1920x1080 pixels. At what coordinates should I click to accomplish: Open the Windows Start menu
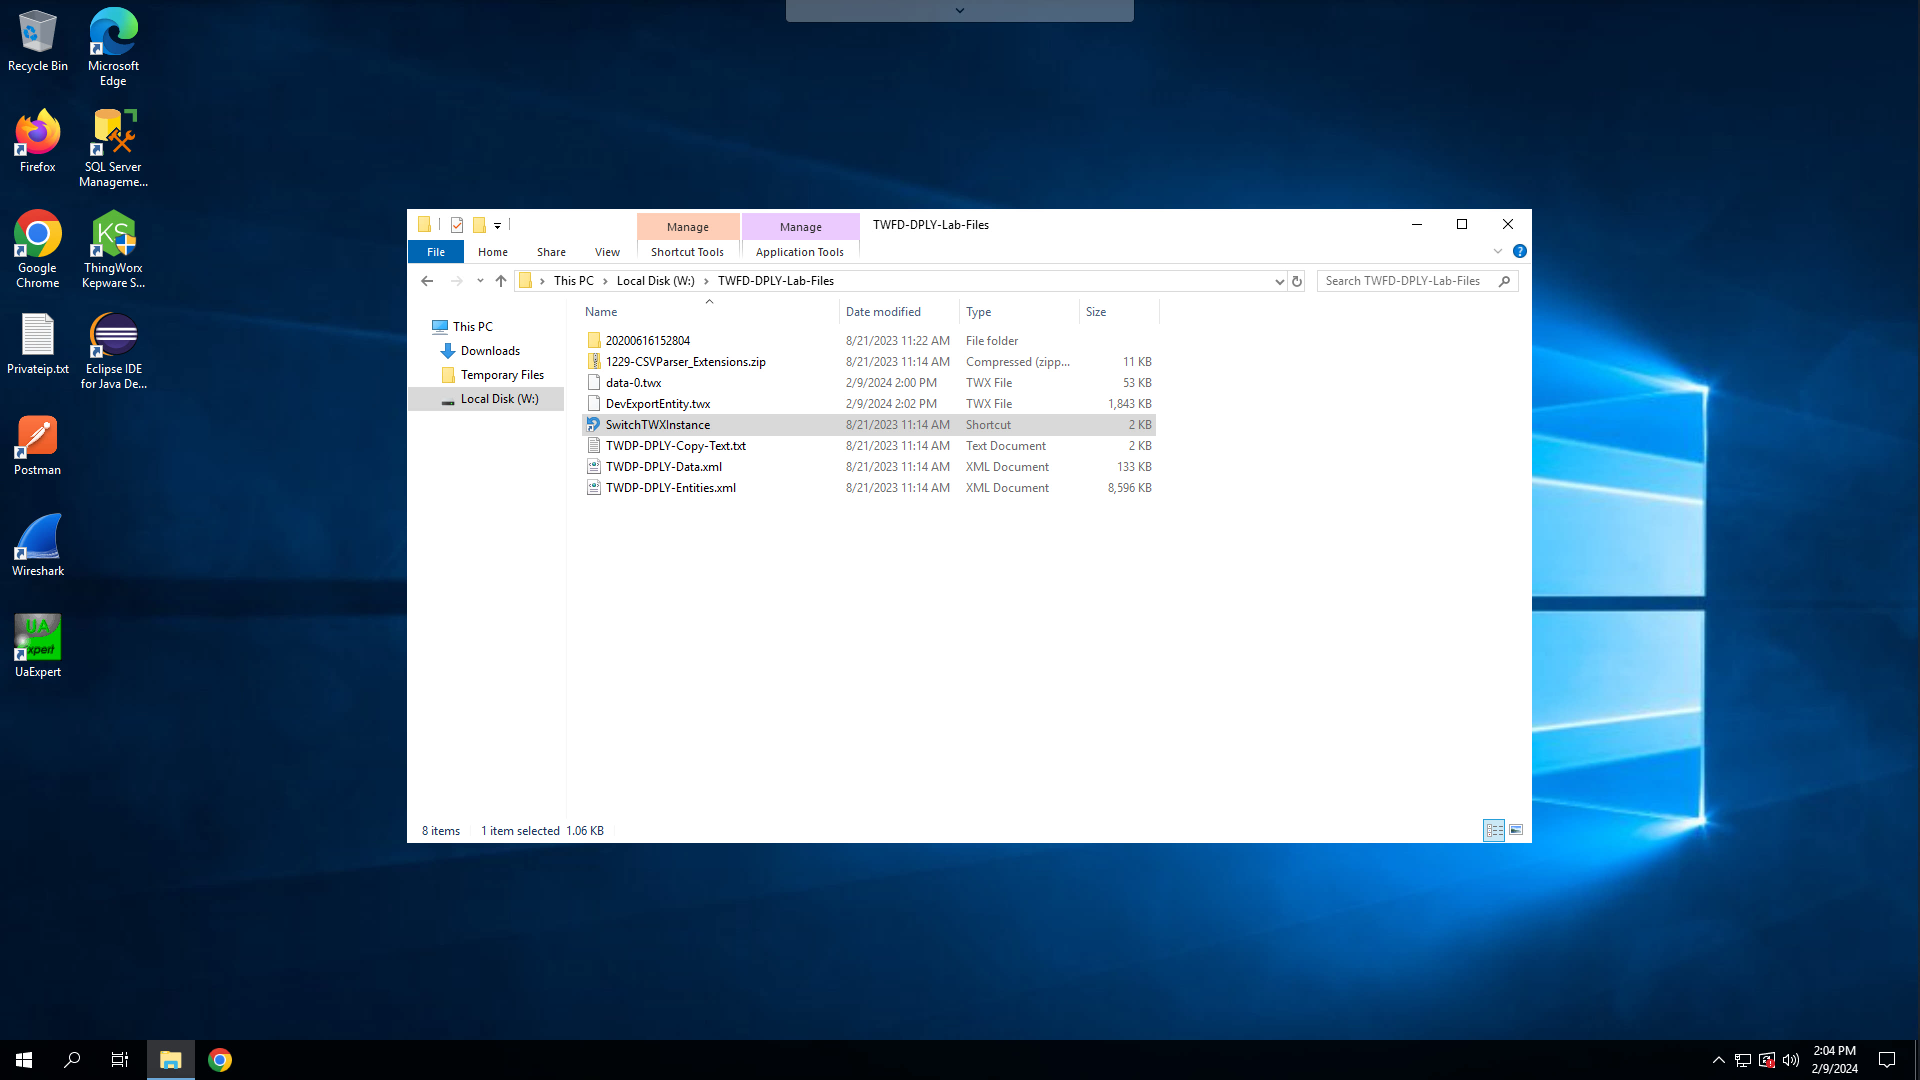coord(24,1060)
